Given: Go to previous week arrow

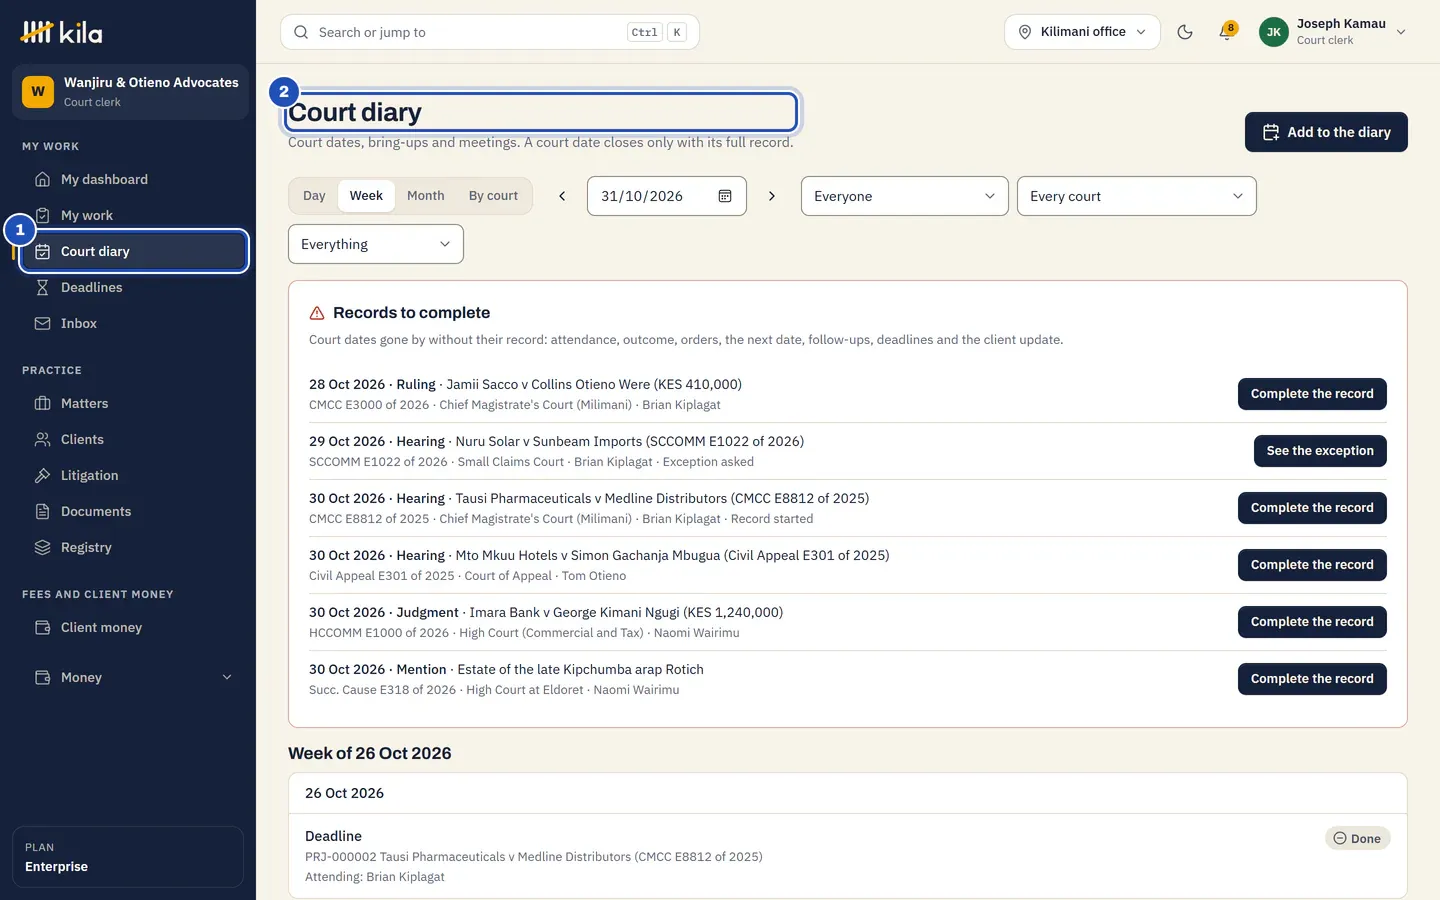Looking at the screenshot, I should click(x=562, y=196).
